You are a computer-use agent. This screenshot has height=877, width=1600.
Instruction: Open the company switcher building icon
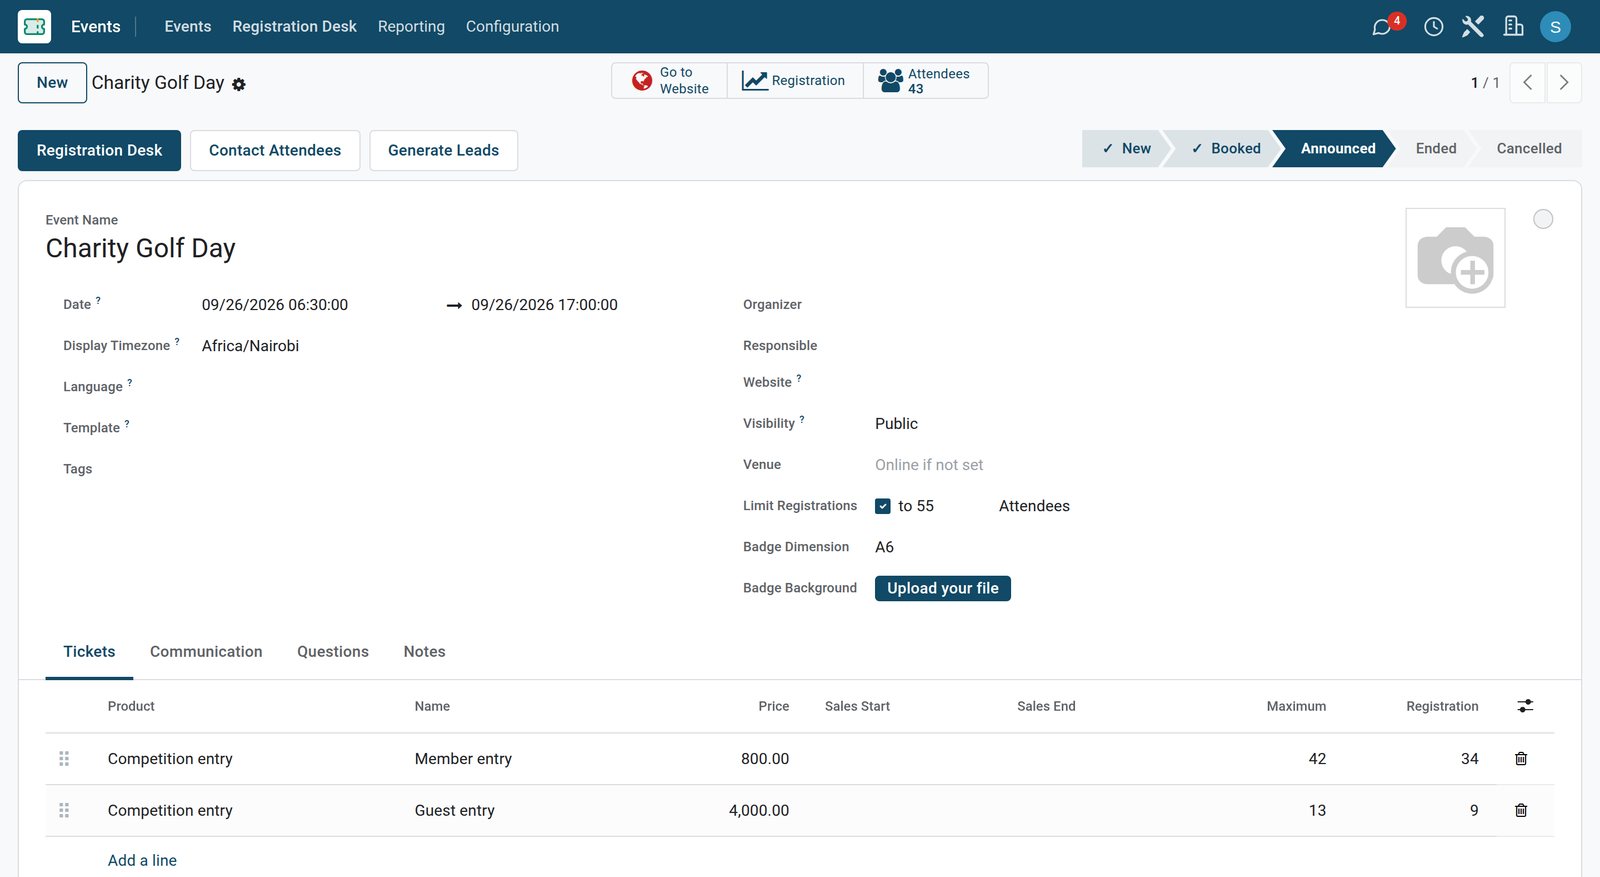coord(1513,27)
